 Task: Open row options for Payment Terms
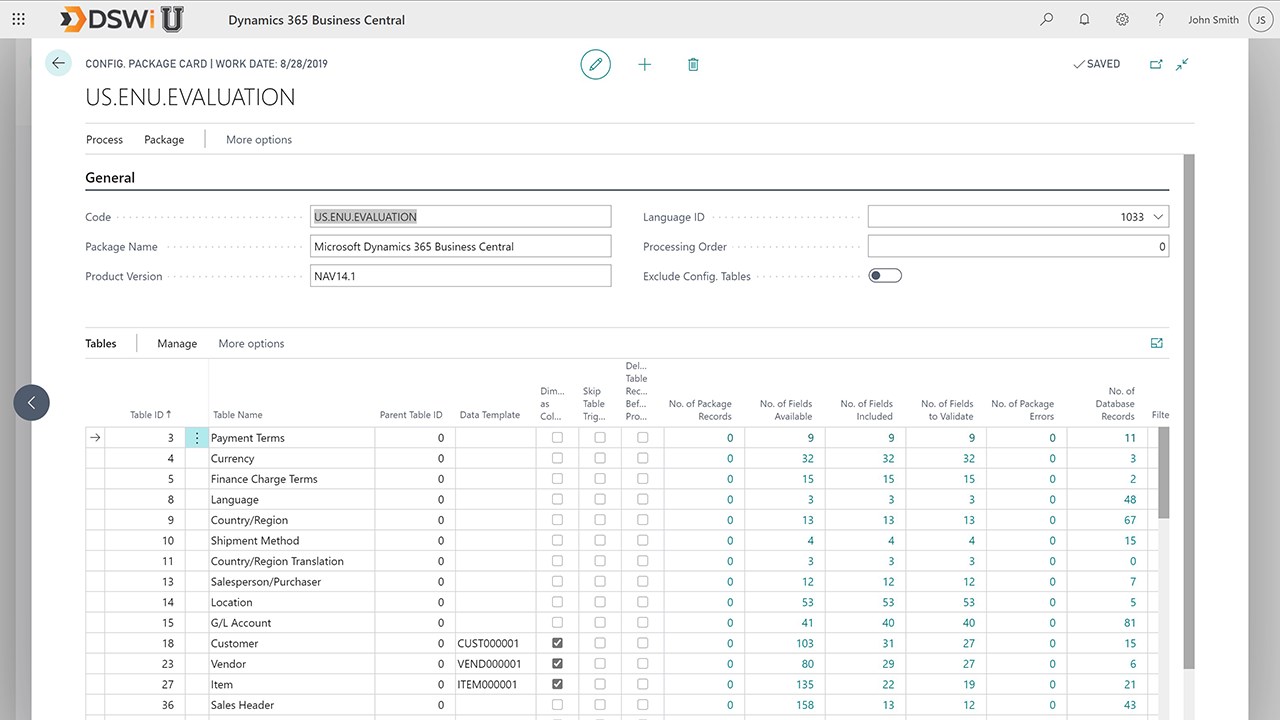click(x=197, y=438)
